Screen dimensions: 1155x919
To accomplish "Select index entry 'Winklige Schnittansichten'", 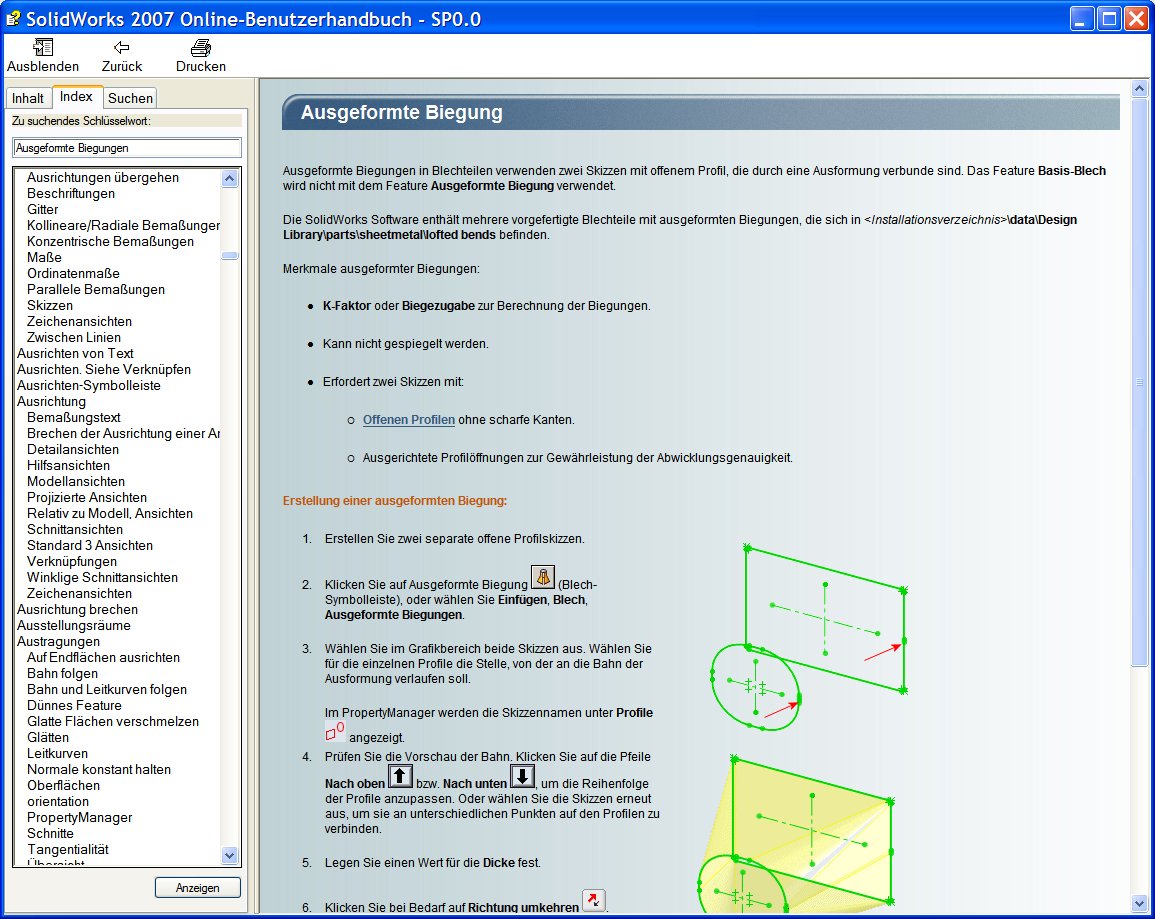I will (102, 577).
